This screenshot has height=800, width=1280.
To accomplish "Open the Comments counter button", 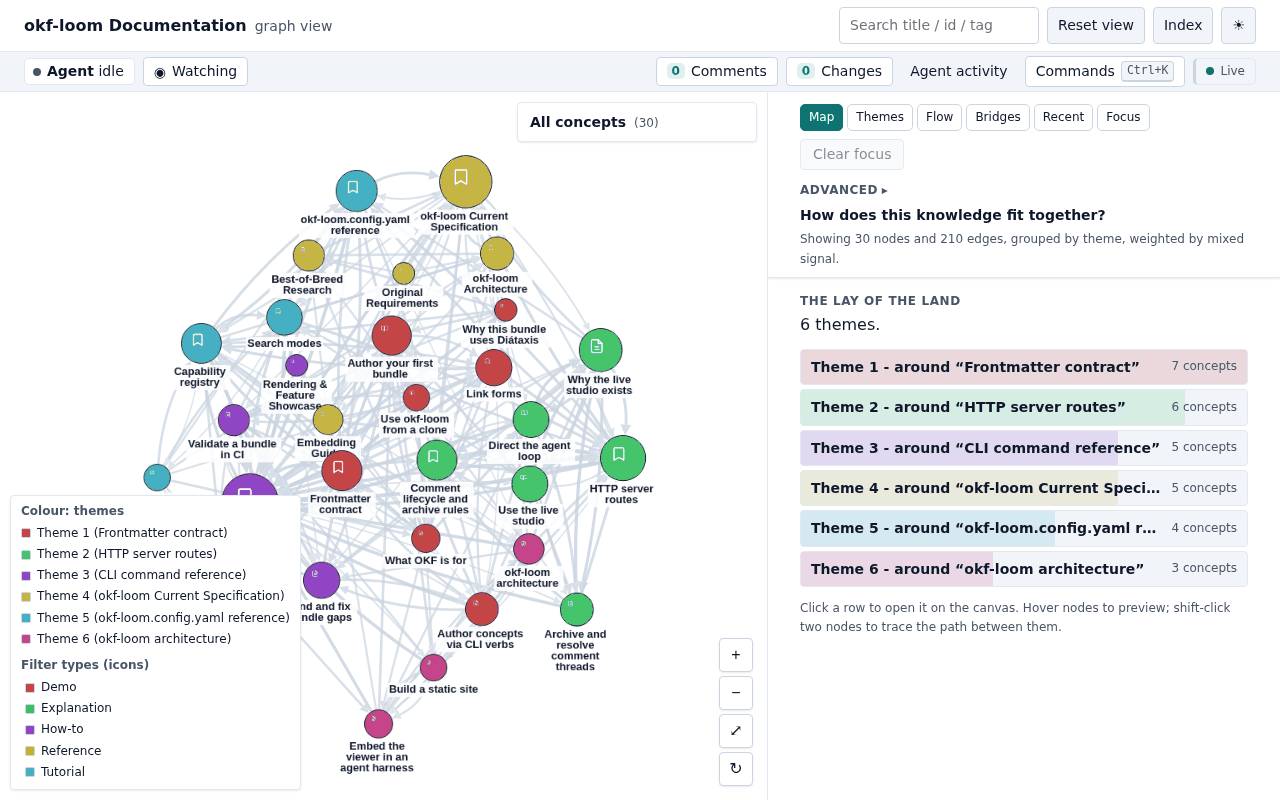I will pyautogui.click(x=717, y=72).
